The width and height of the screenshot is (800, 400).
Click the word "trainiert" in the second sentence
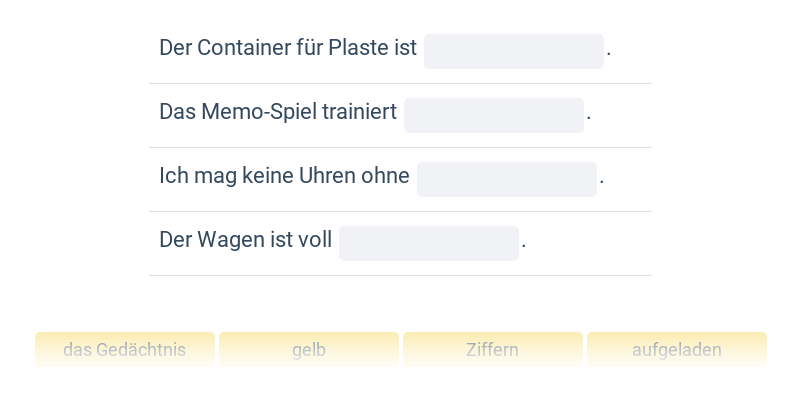coord(360,112)
